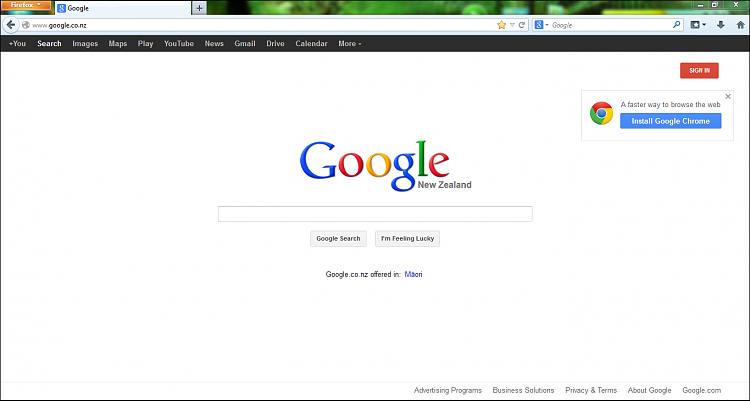The width and height of the screenshot is (750, 401).
Task: Click the site identity globe icon
Action: click(26, 25)
